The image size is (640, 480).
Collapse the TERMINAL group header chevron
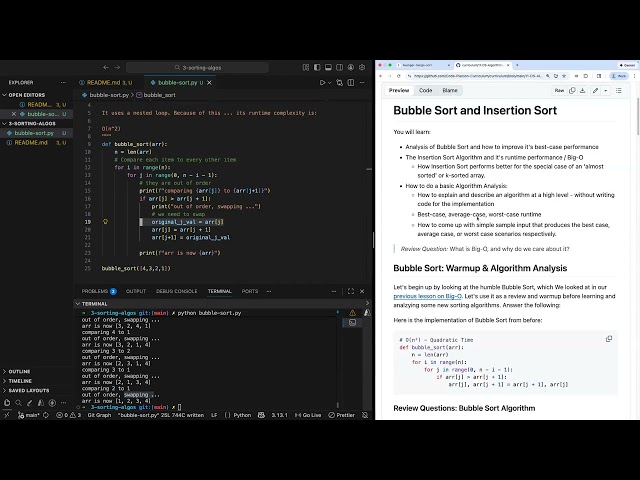pyautogui.click(x=78, y=304)
